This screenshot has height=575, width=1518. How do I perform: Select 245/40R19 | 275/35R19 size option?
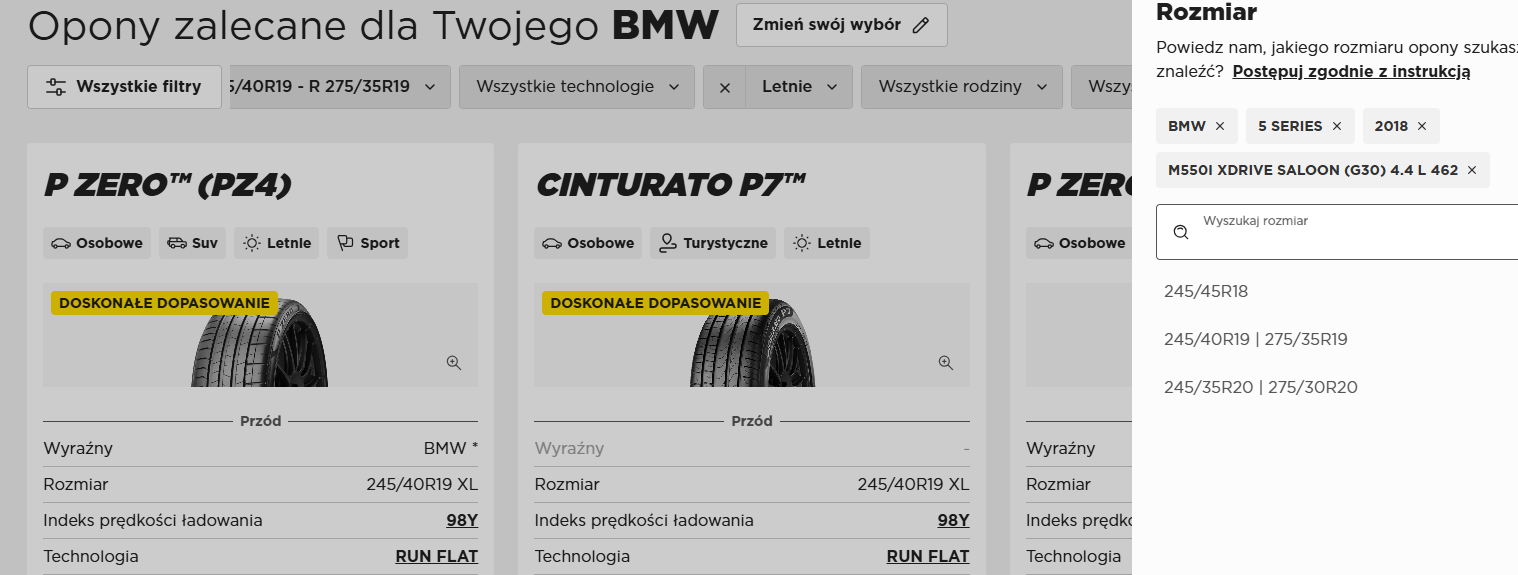coord(1256,340)
